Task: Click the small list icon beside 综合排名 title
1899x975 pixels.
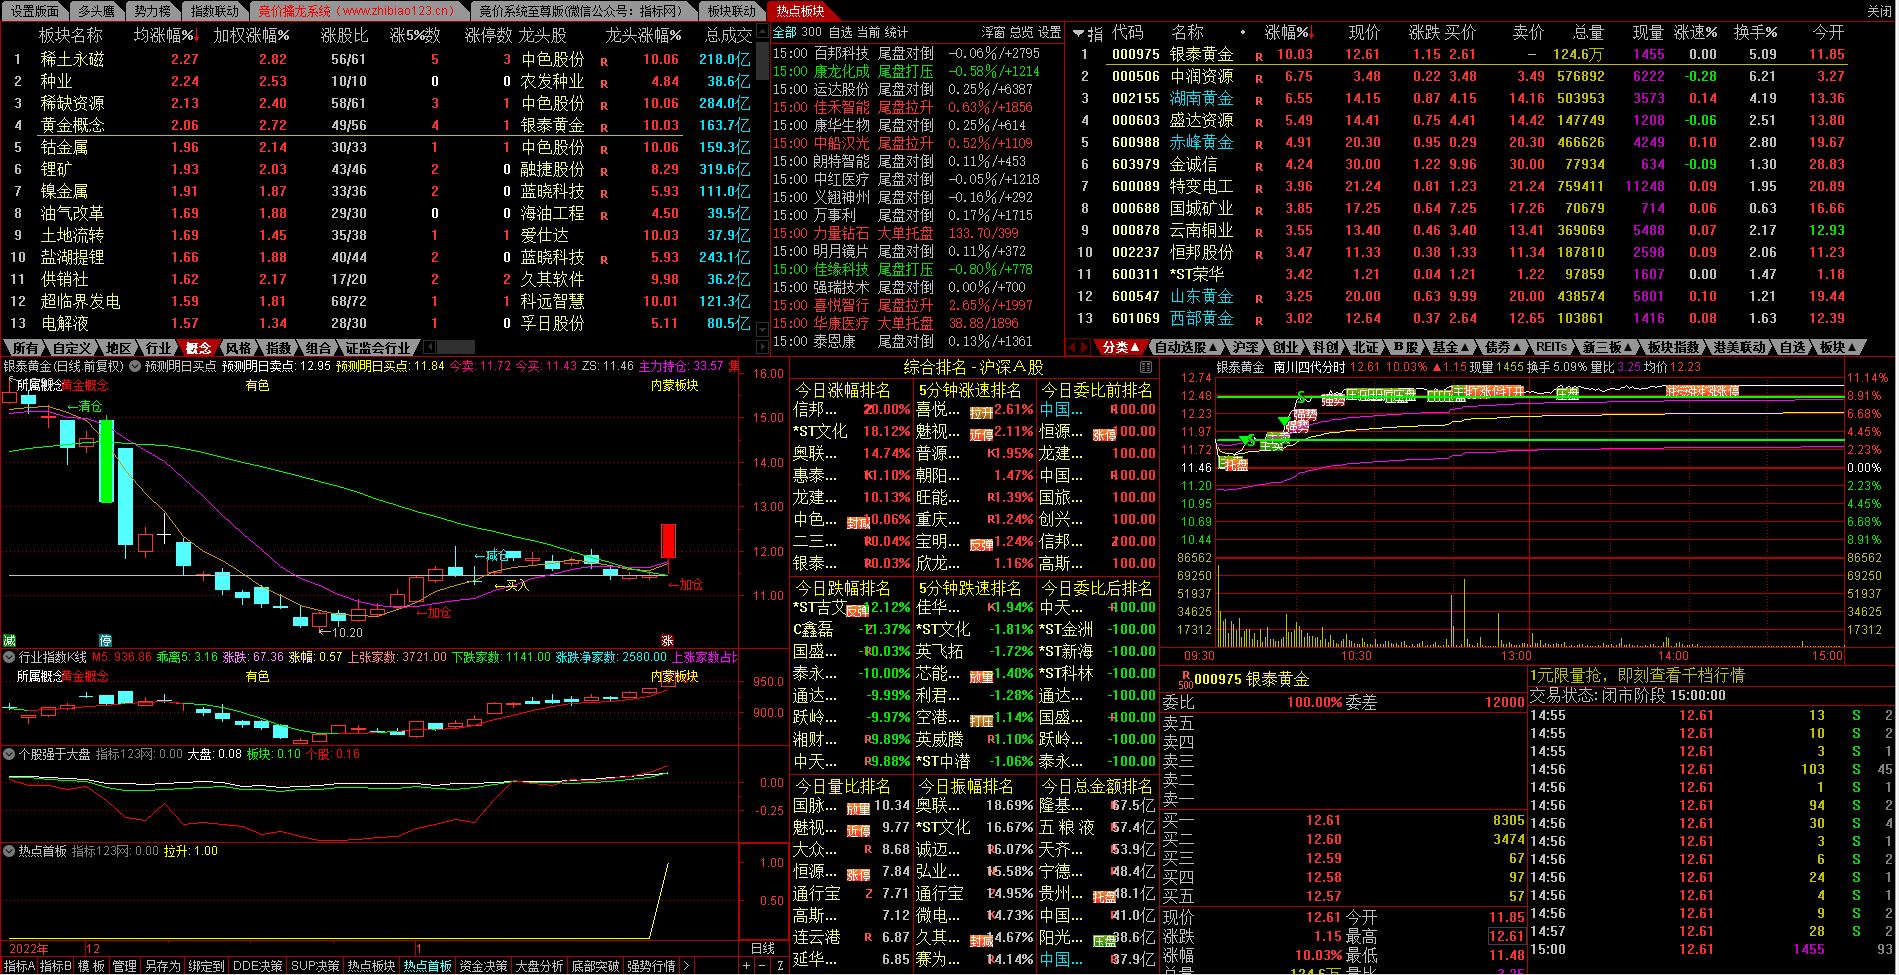Action: (x=1146, y=366)
